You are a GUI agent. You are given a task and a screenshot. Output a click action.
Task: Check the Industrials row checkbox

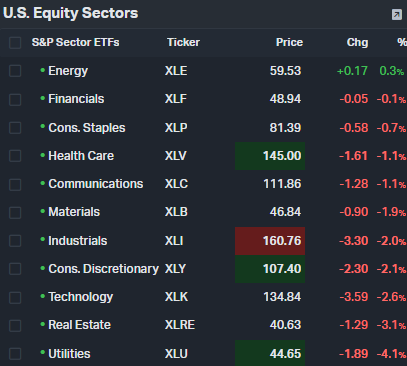pyautogui.click(x=15, y=241)
